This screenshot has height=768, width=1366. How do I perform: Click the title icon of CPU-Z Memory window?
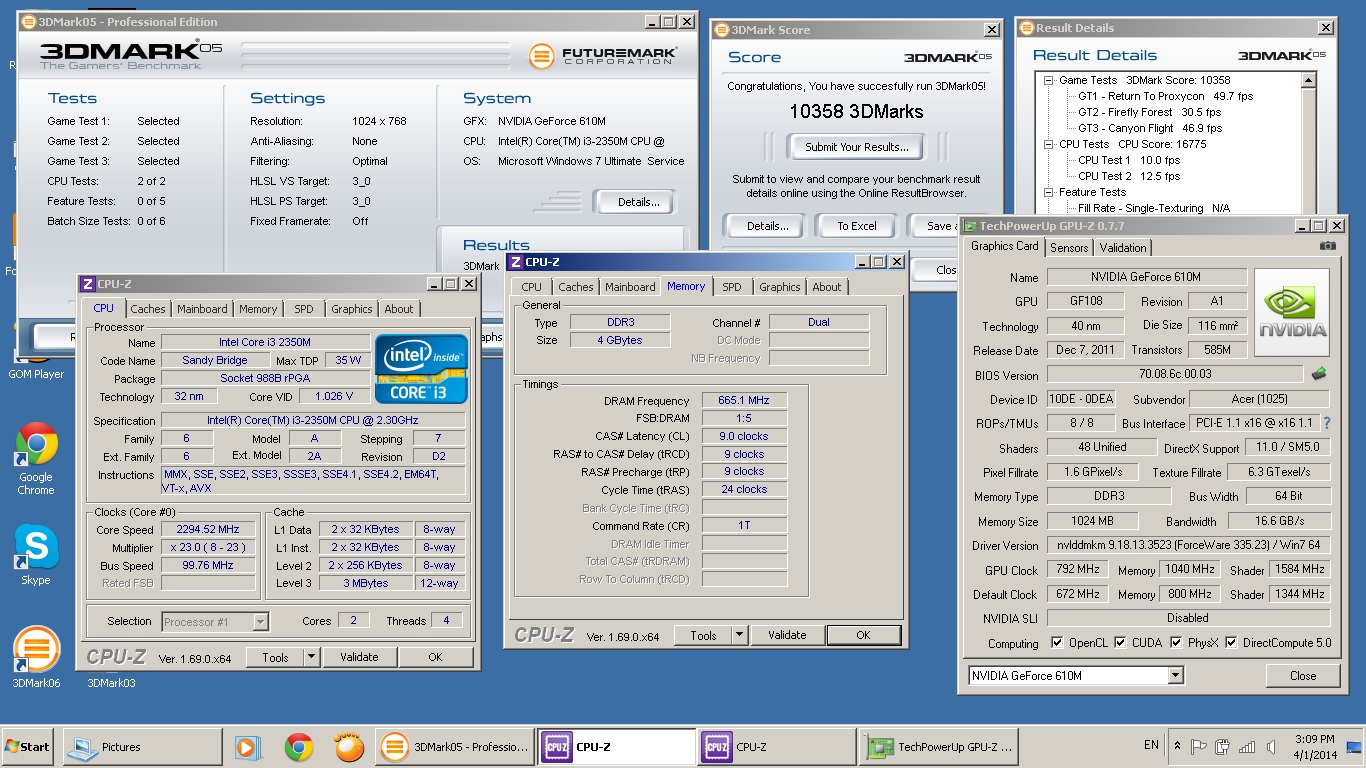(x=515, y=262)
